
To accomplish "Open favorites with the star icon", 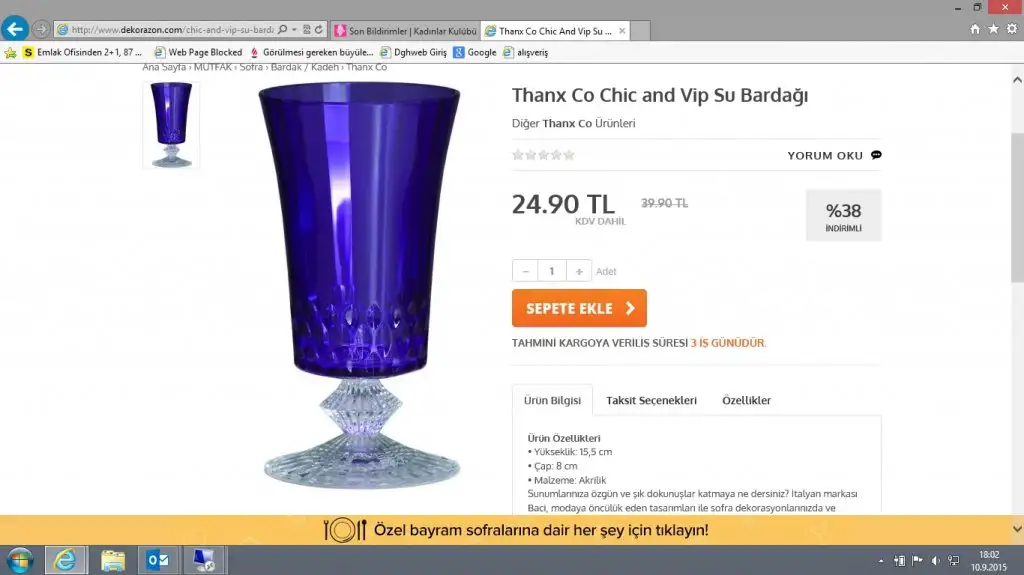I will (993, 29).
